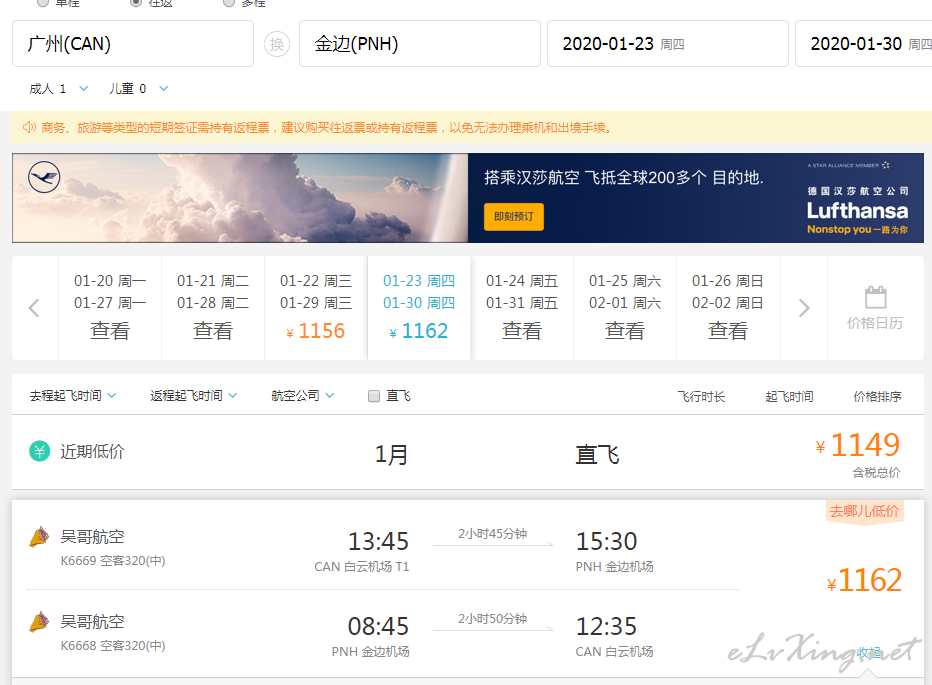Click the 2020-01-30 return date field
This screenshot has height=685, width=932.
[864, 44]
